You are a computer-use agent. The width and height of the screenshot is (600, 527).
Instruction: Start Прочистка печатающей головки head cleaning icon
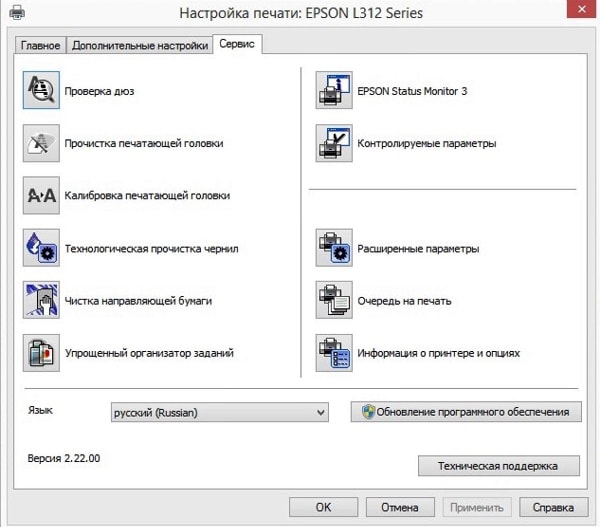coord(41,143)
